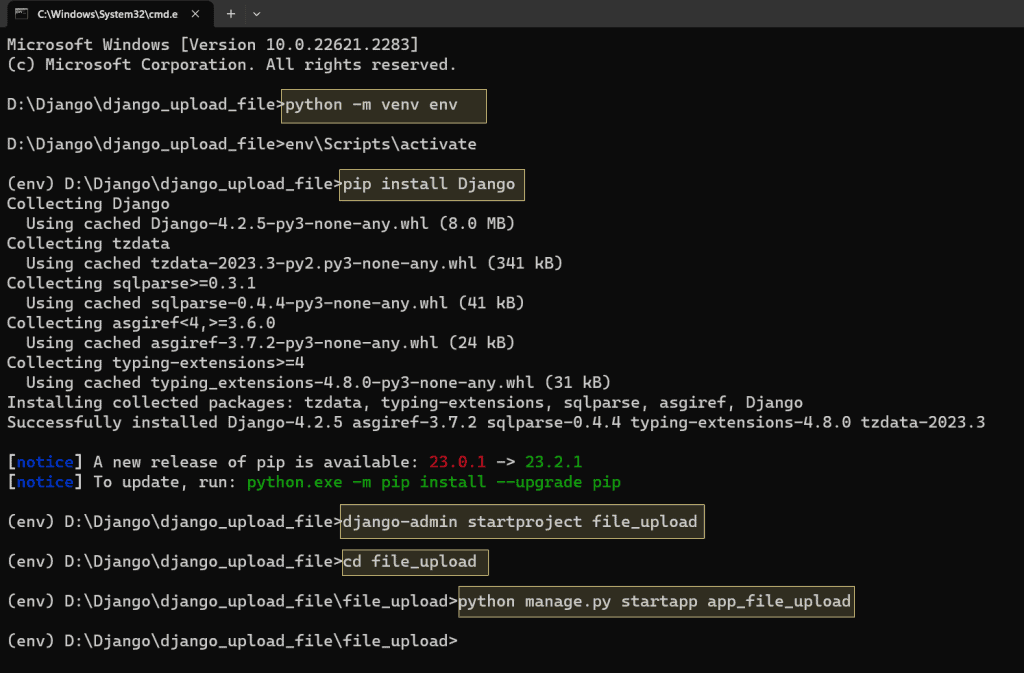Click the cmd.exe icon on the tab

point(23,14)
